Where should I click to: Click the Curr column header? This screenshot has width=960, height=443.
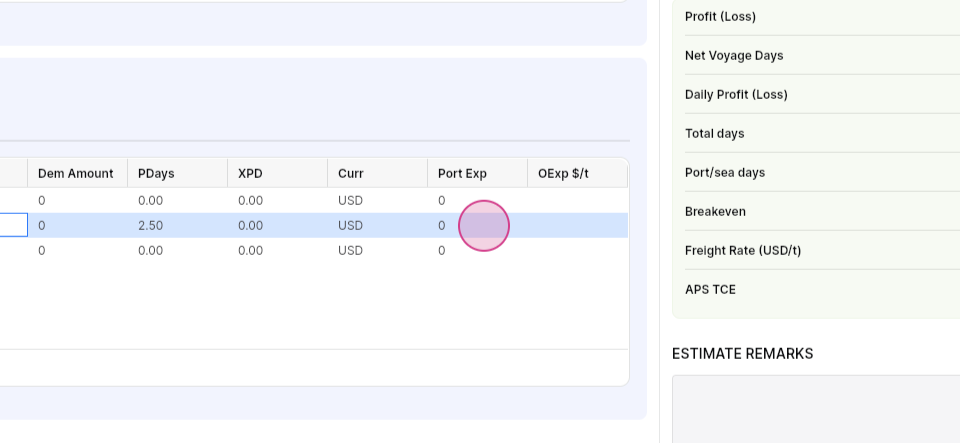point(377,173)
